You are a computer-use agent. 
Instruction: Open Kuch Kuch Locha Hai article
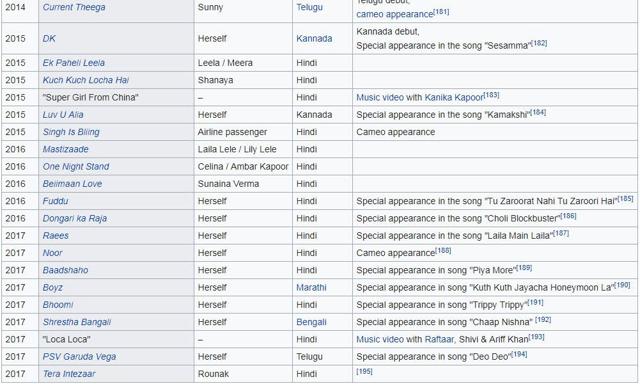(86, 80)
